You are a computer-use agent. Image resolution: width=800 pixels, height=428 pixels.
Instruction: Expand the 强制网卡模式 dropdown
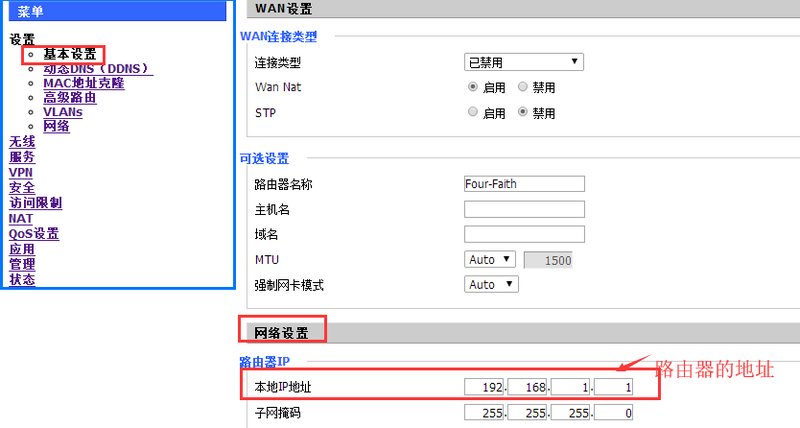click(x=491, y=285)
